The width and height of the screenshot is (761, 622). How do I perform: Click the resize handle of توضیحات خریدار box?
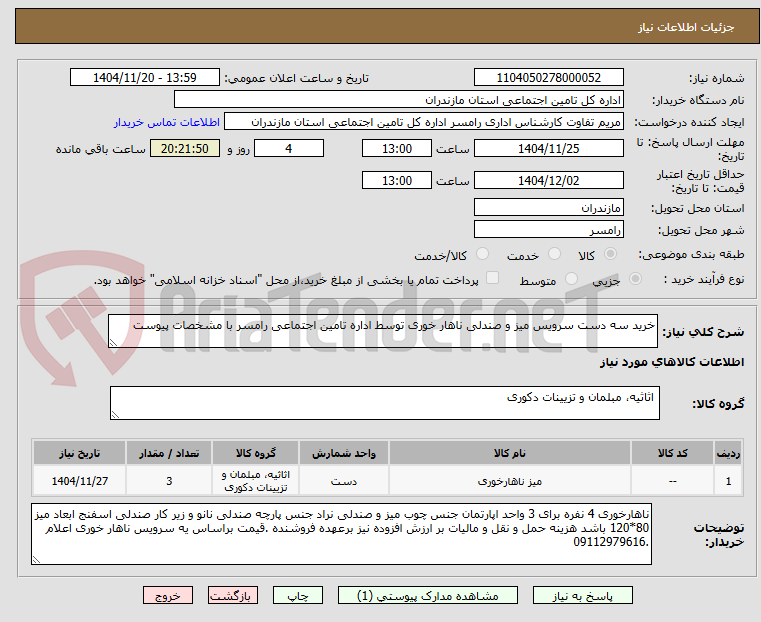pos(36,560)
